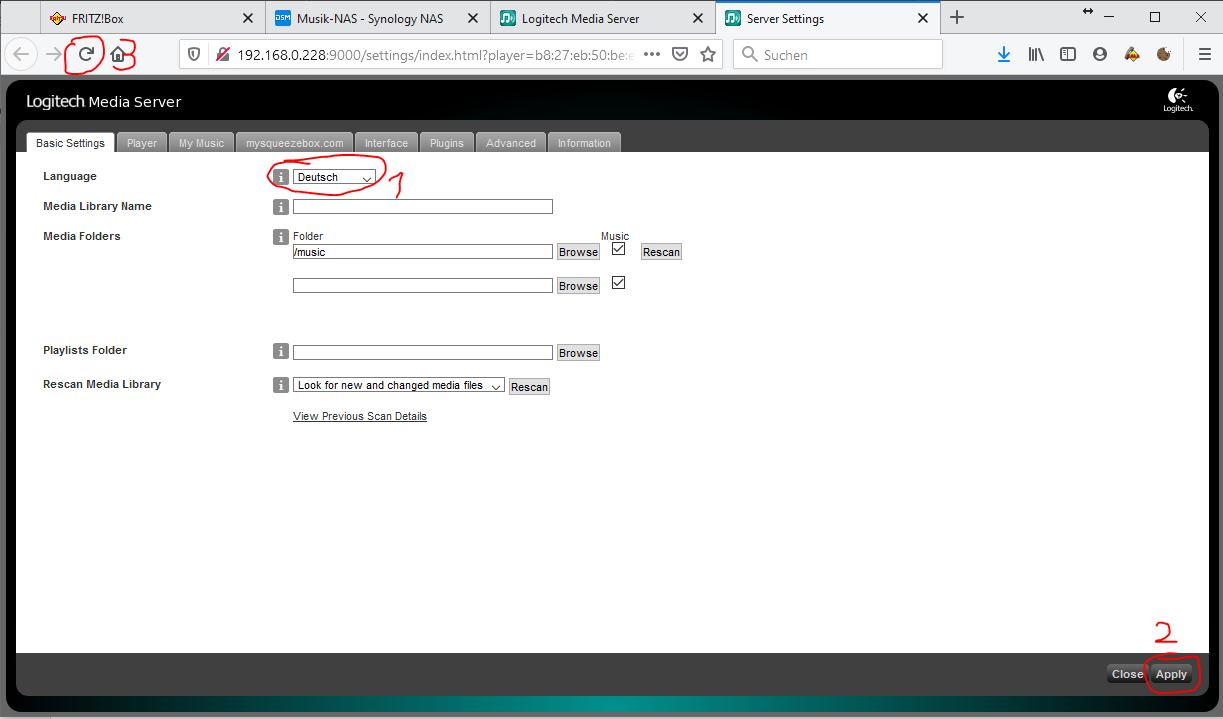Open the Advanced settings tab
1223x719 pixels.
[511, 143]
